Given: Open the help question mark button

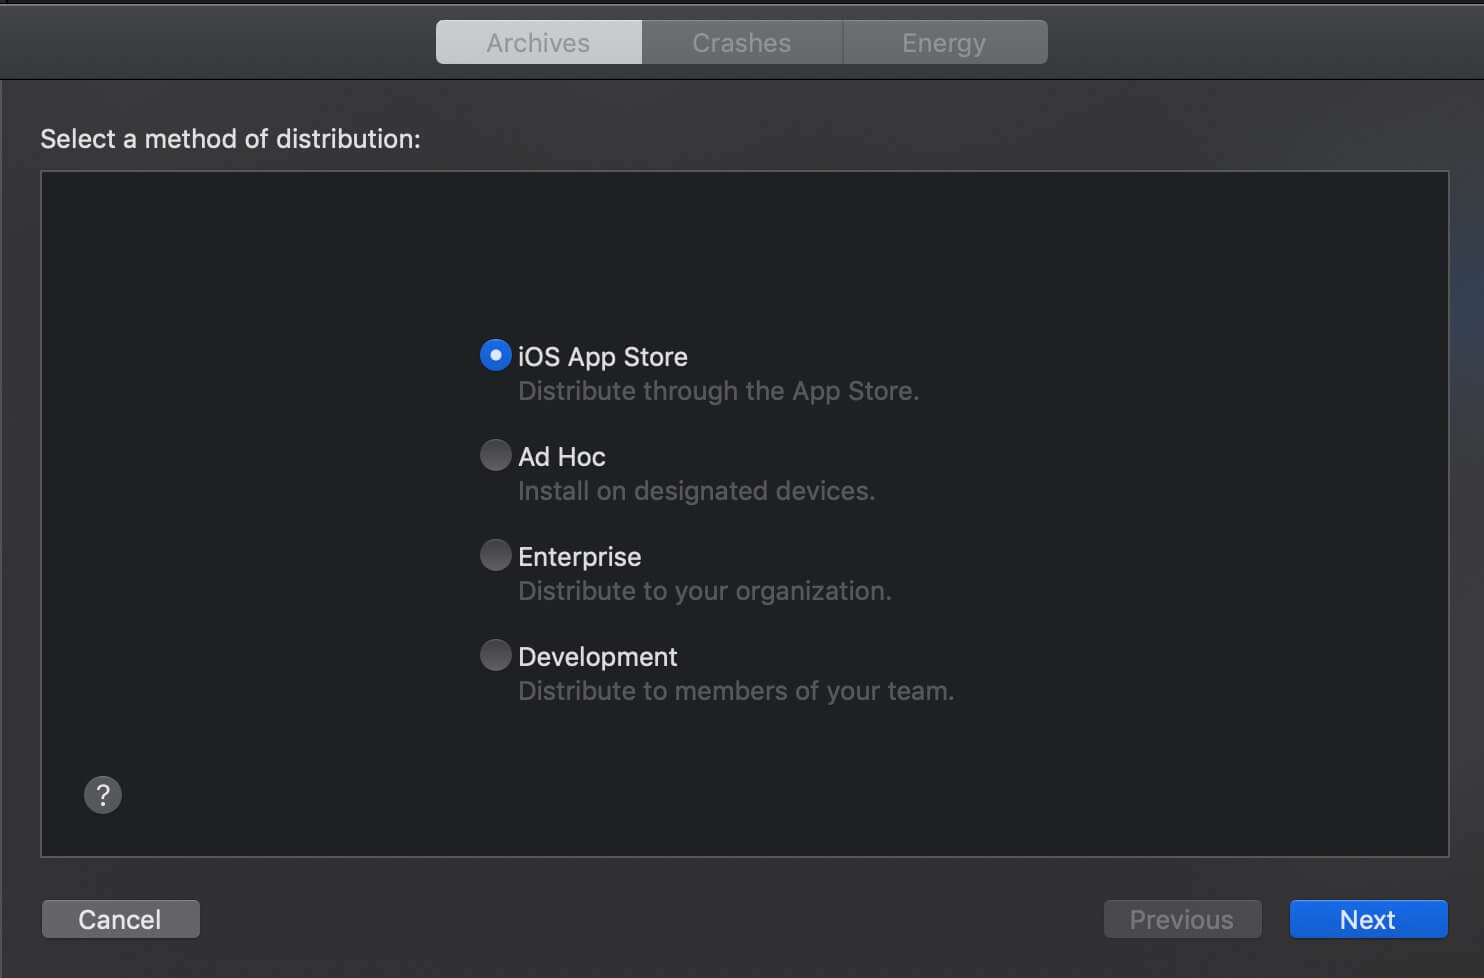Looking at the screenshot, I should 103,795.
